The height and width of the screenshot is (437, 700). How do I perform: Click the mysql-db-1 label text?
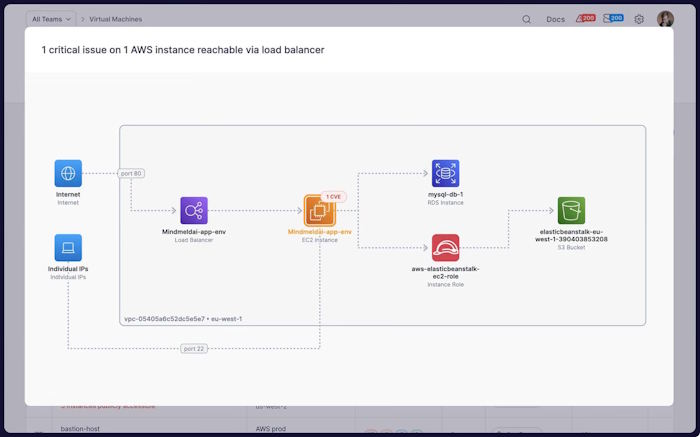pos(445,195)
